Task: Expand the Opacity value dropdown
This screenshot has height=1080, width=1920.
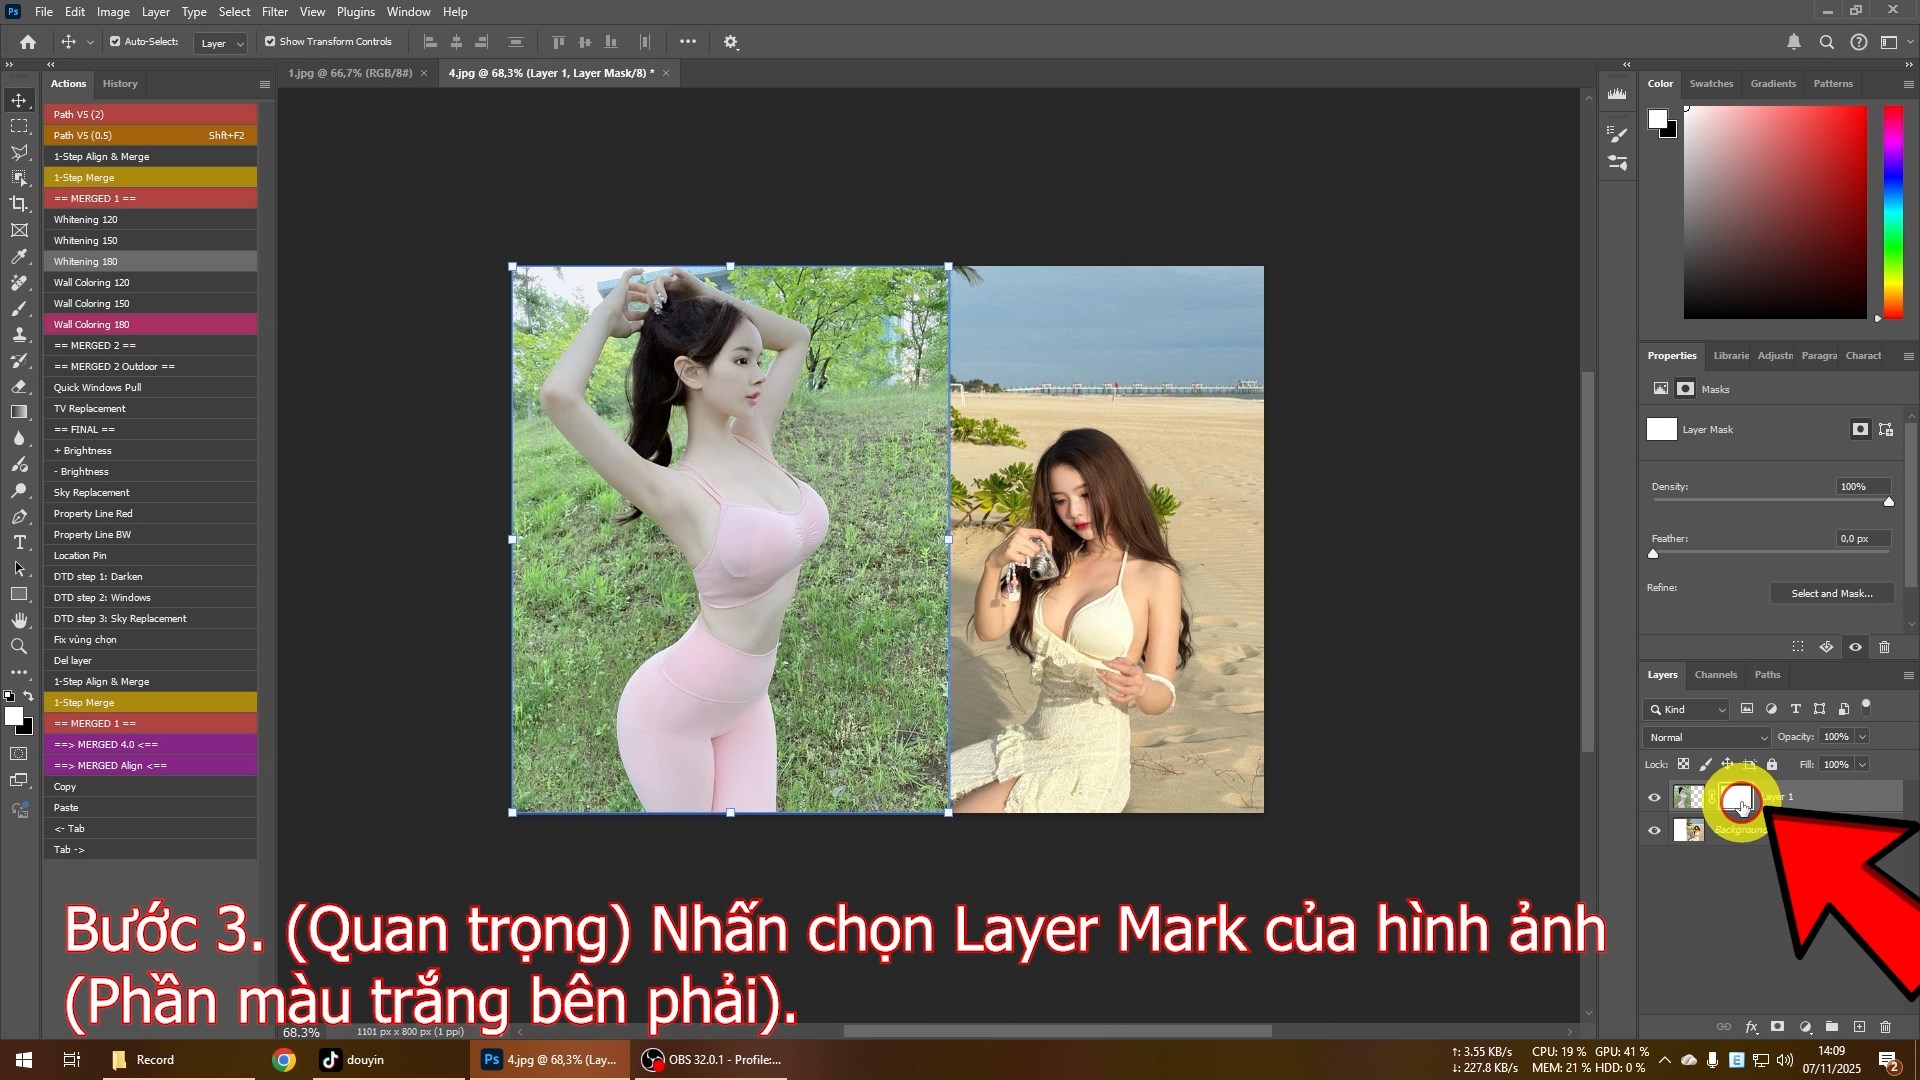Action: click(x=1864, y=737)
